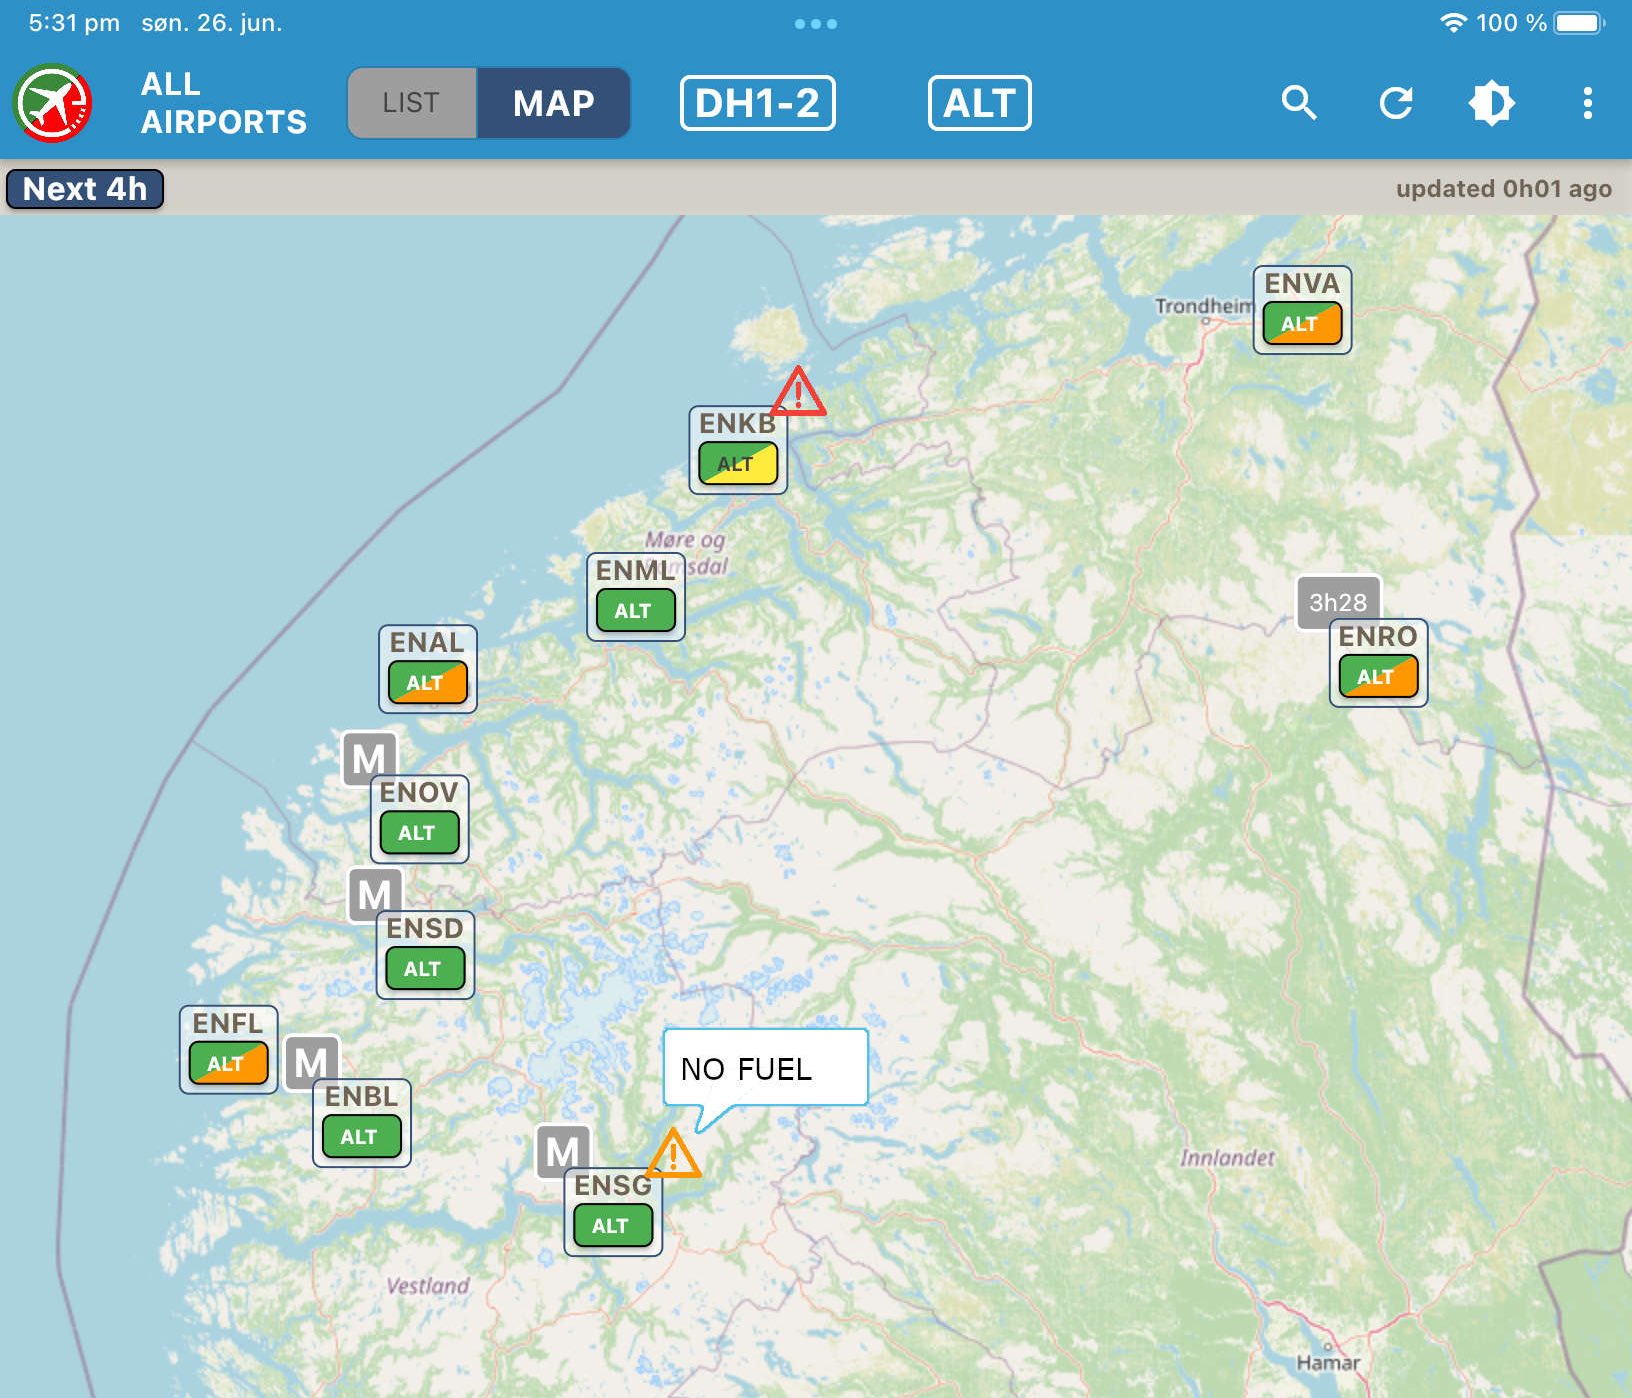Screen dimensions: 1632x1398
Task: Click orange warning triangle near ENSG
Action: 673,1155
